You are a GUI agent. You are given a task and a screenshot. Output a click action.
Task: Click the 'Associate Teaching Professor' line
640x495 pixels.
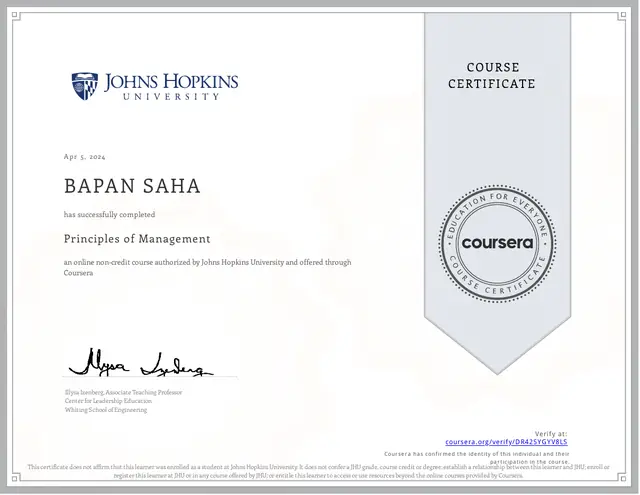123,393
